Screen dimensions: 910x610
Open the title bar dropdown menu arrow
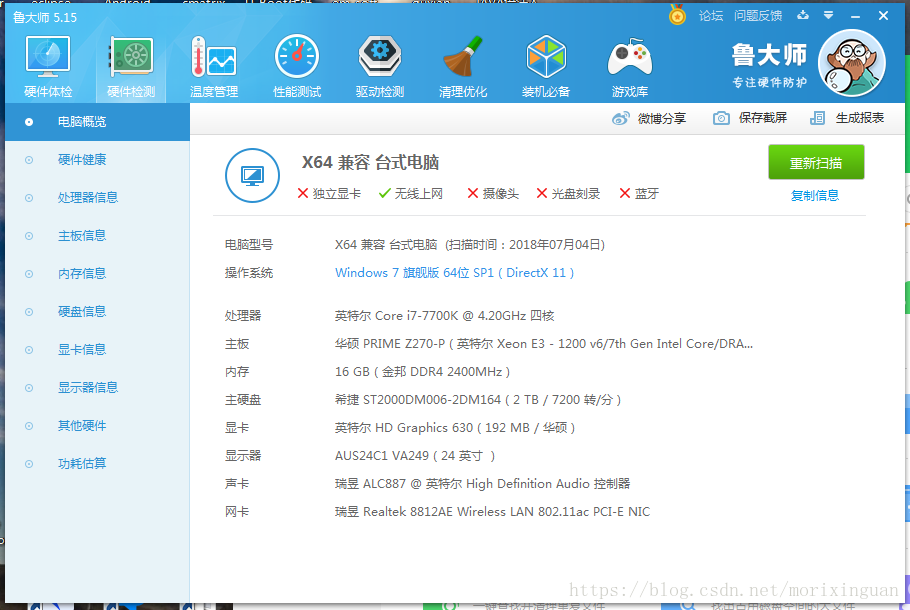(829, 15)
